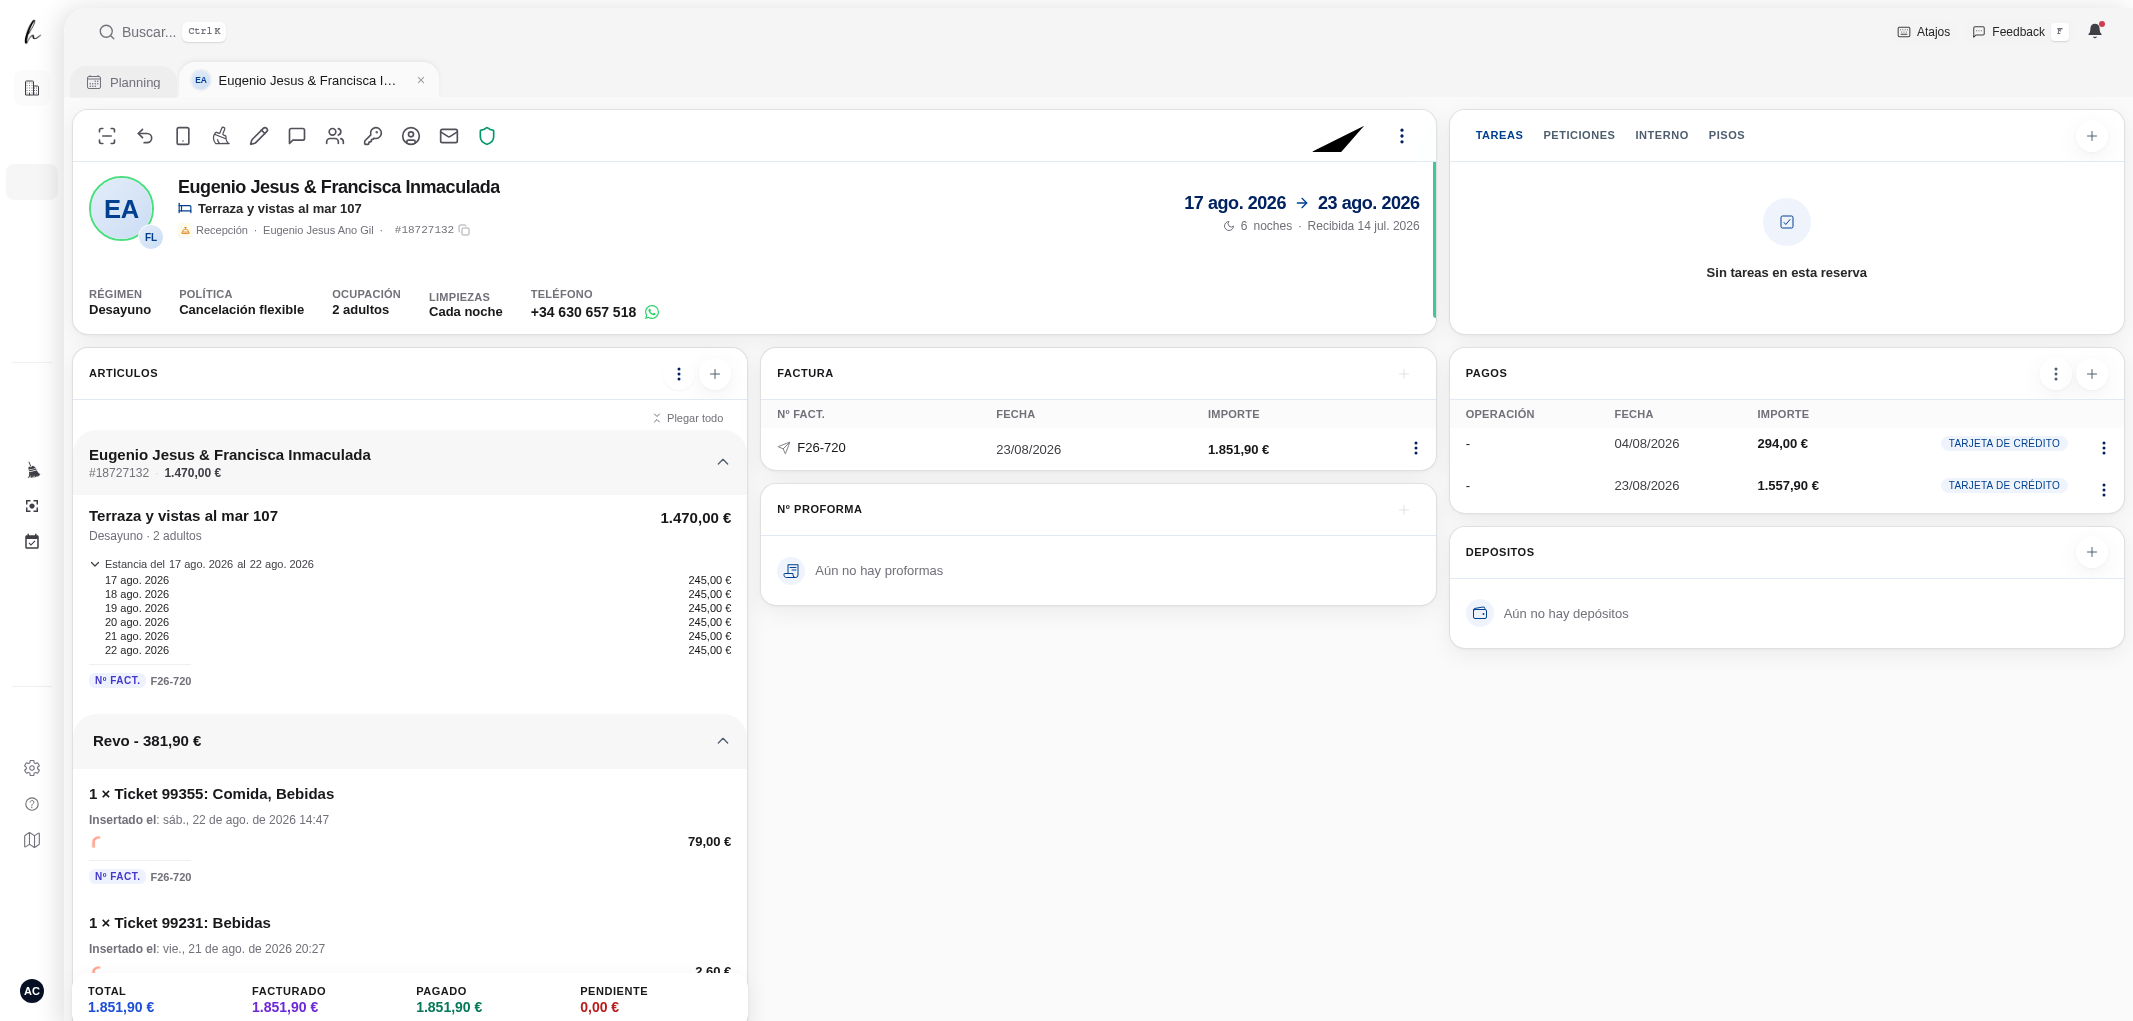Add a new payment in Pagos panel
This screenshot has height=1021, width=2133.
(x=2092, y=374)
